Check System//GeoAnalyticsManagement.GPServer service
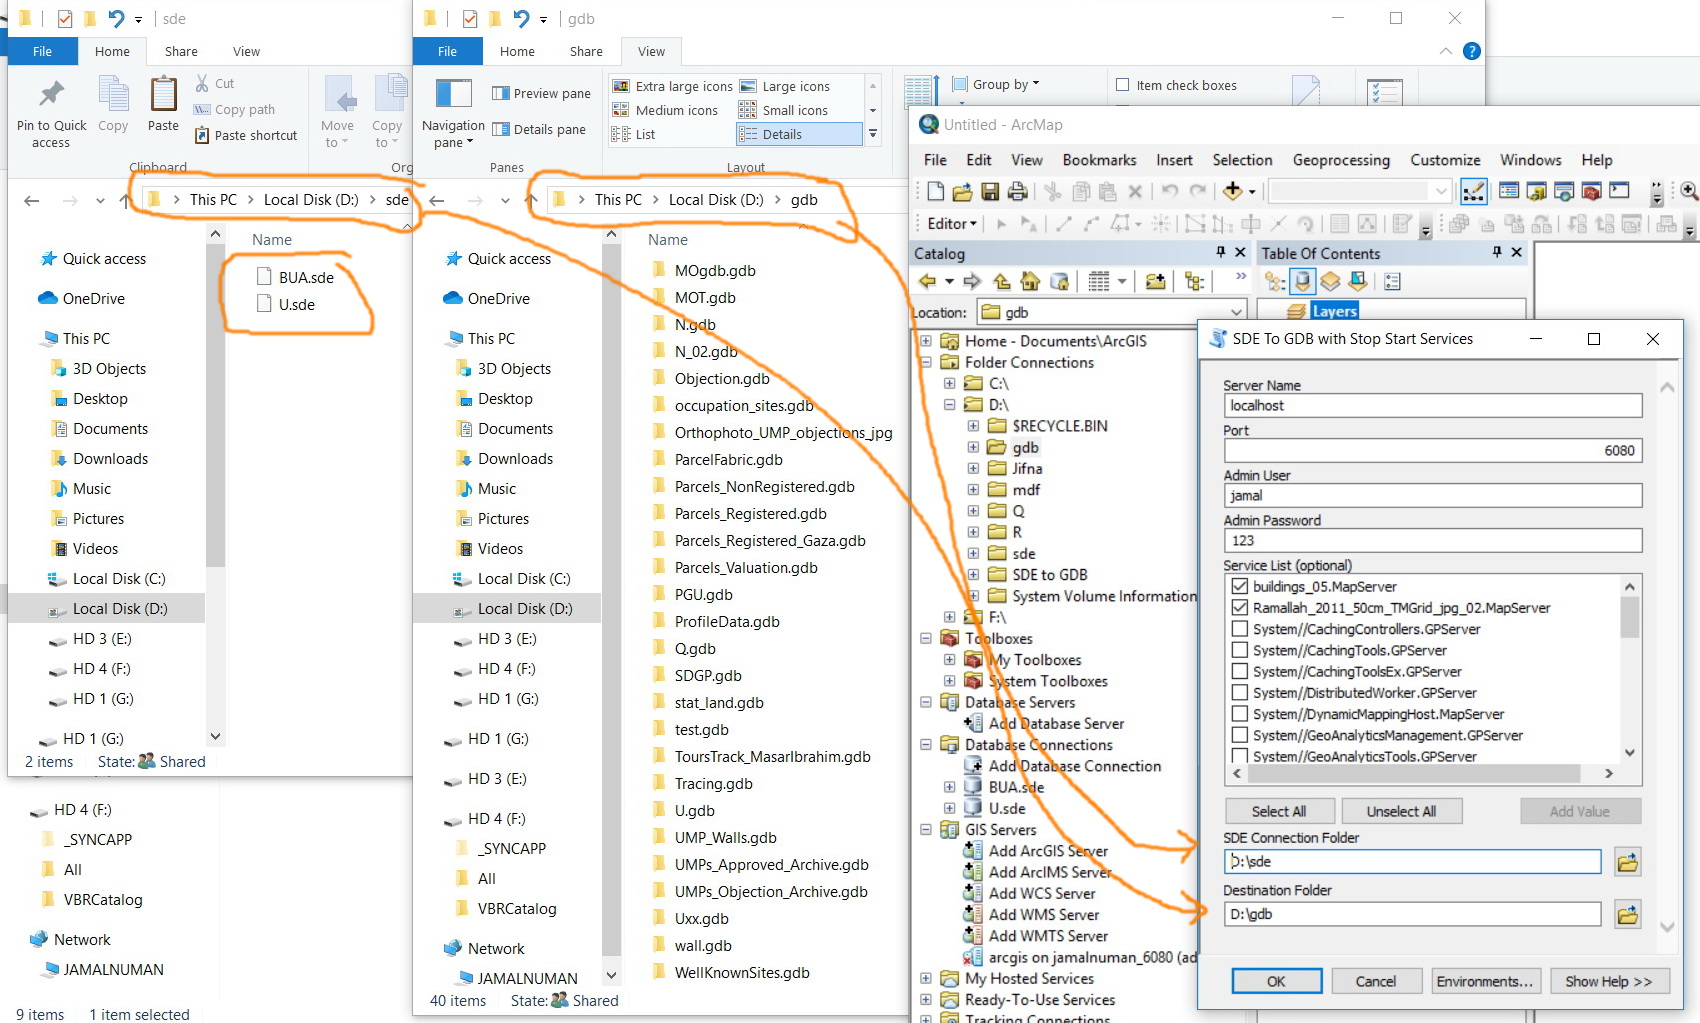This screenshot has height=1023, width=1700. click(x=1240, y=735)
